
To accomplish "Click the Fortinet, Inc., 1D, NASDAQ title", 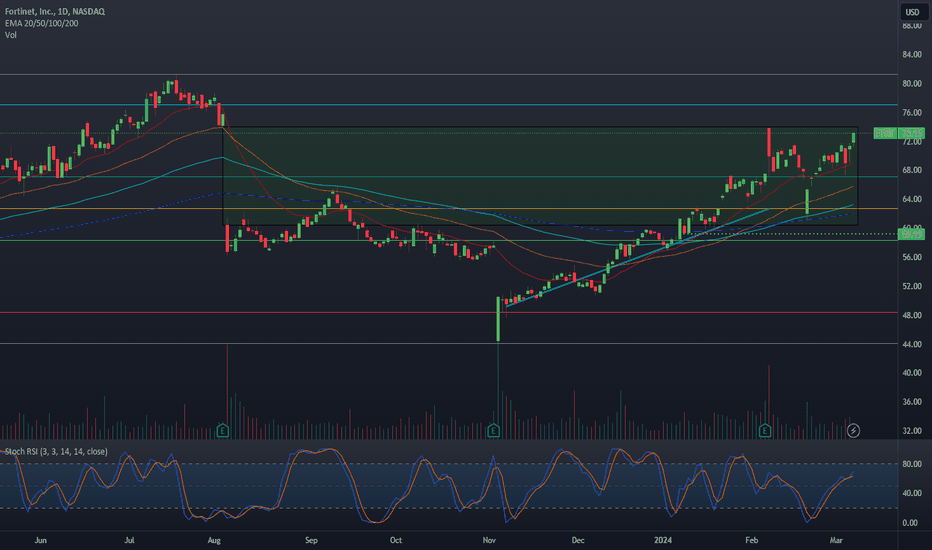I will click(x=55, y=11).
